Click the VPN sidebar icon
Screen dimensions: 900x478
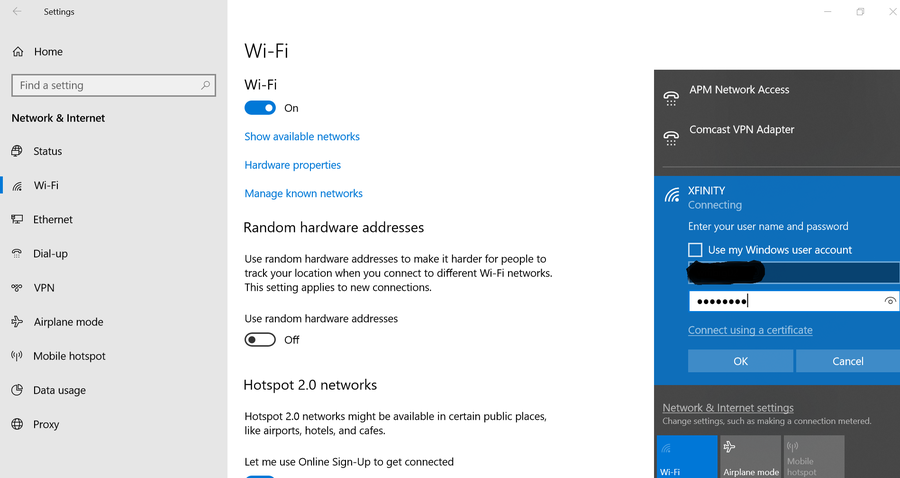pyautogui.click(x=17, y=287)
